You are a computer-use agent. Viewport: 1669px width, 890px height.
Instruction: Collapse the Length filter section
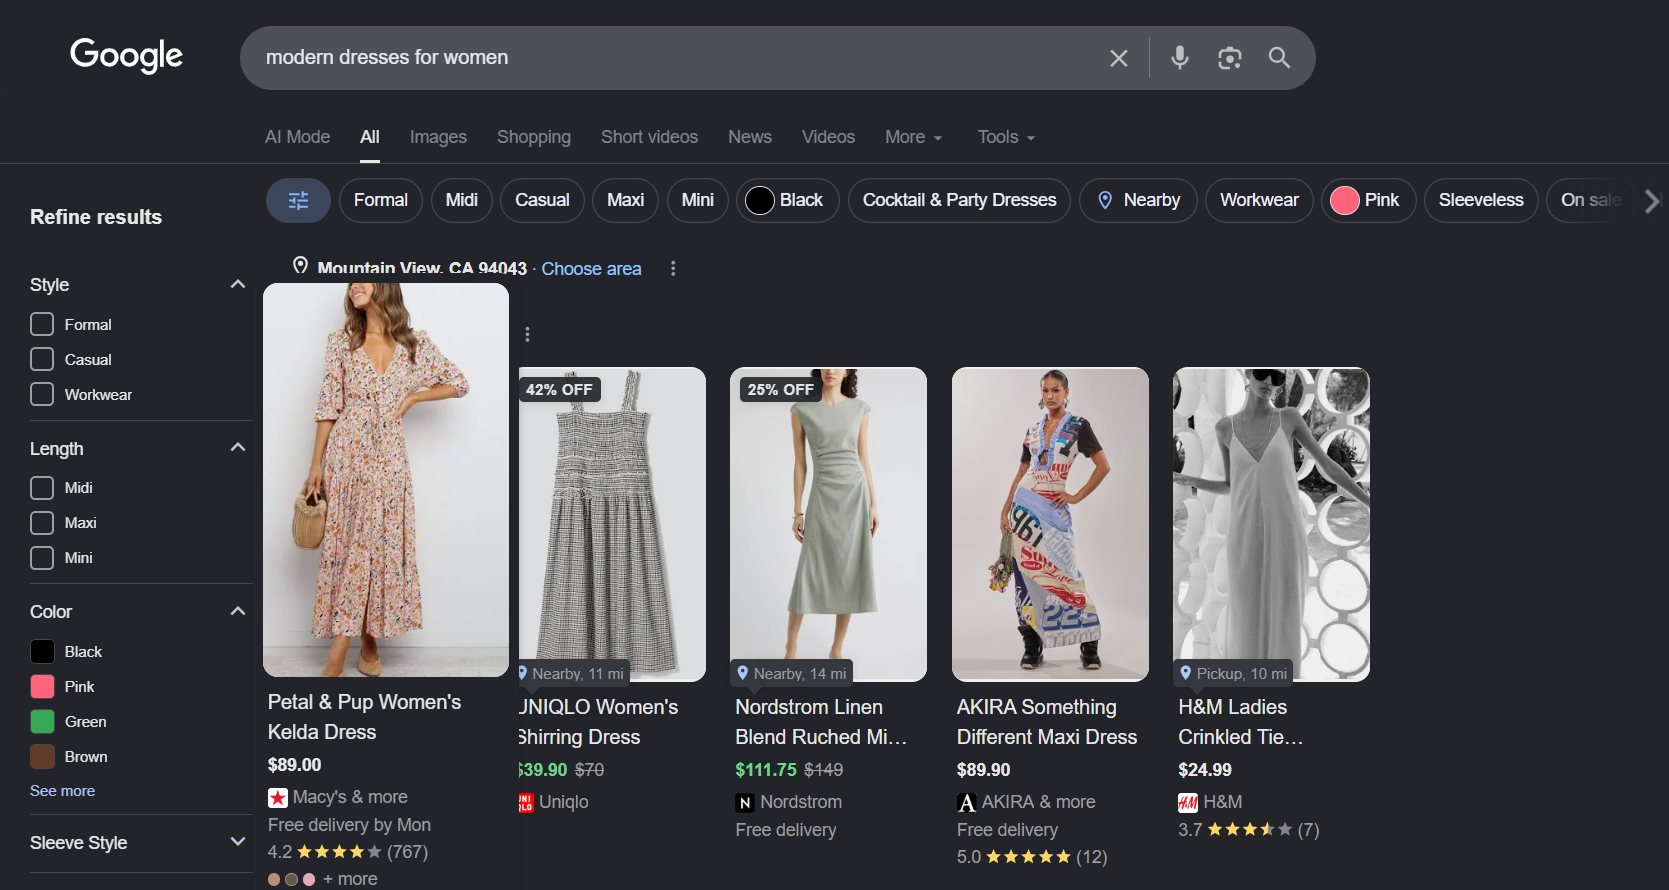pyautogui.click(x=238, y=447)
